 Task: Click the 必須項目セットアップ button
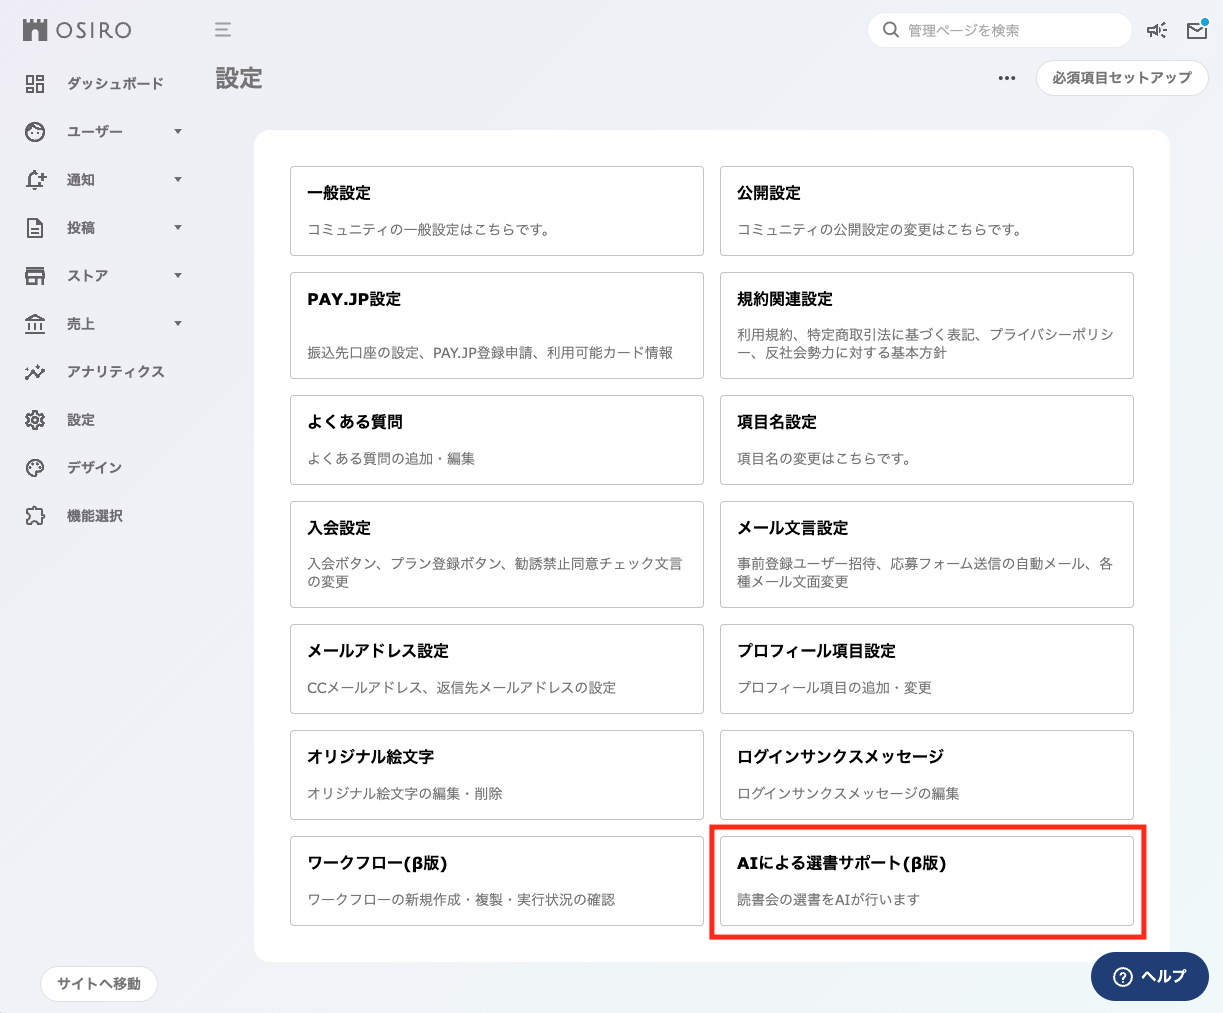[x=1121, y=78]
